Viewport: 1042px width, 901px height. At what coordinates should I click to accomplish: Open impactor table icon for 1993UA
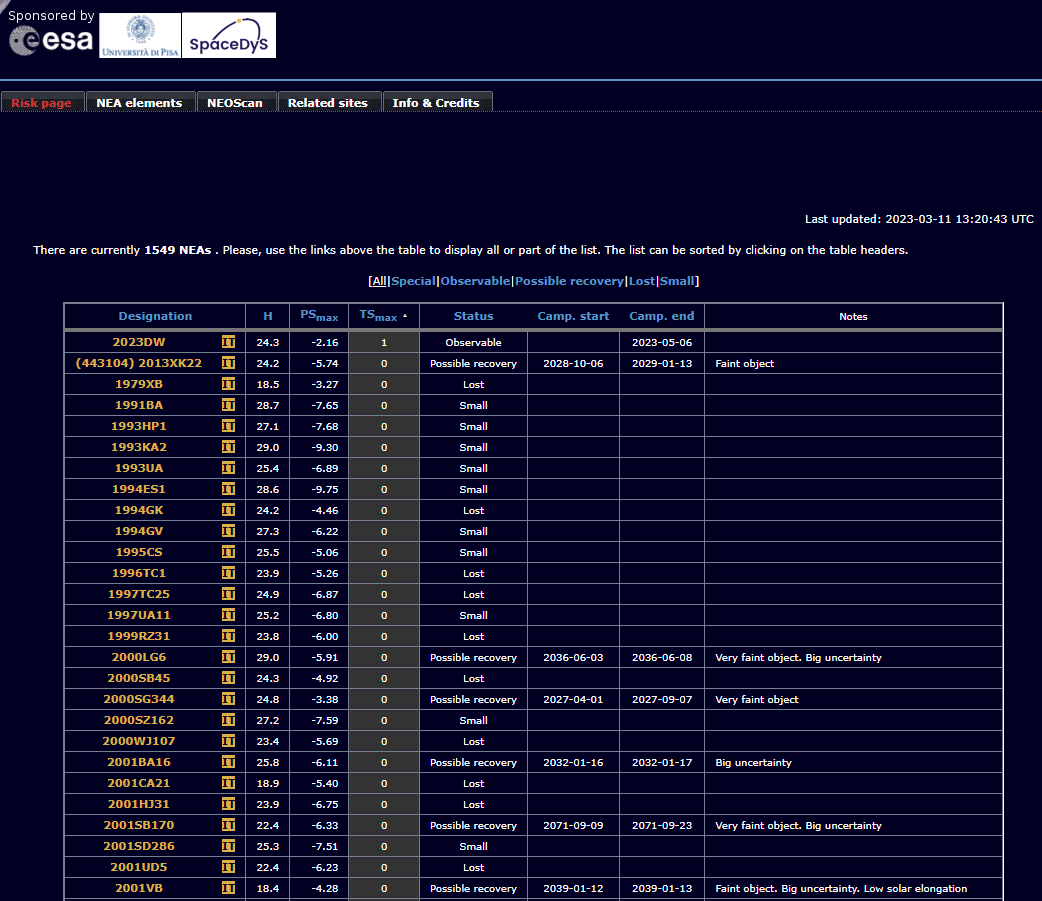click(229, 468)
